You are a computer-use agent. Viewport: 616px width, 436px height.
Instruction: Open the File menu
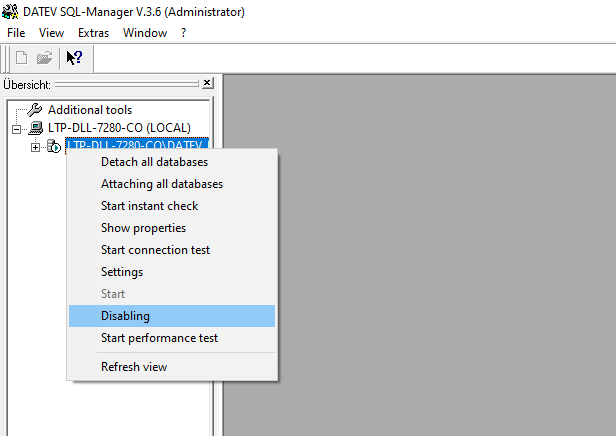(16, 33)
